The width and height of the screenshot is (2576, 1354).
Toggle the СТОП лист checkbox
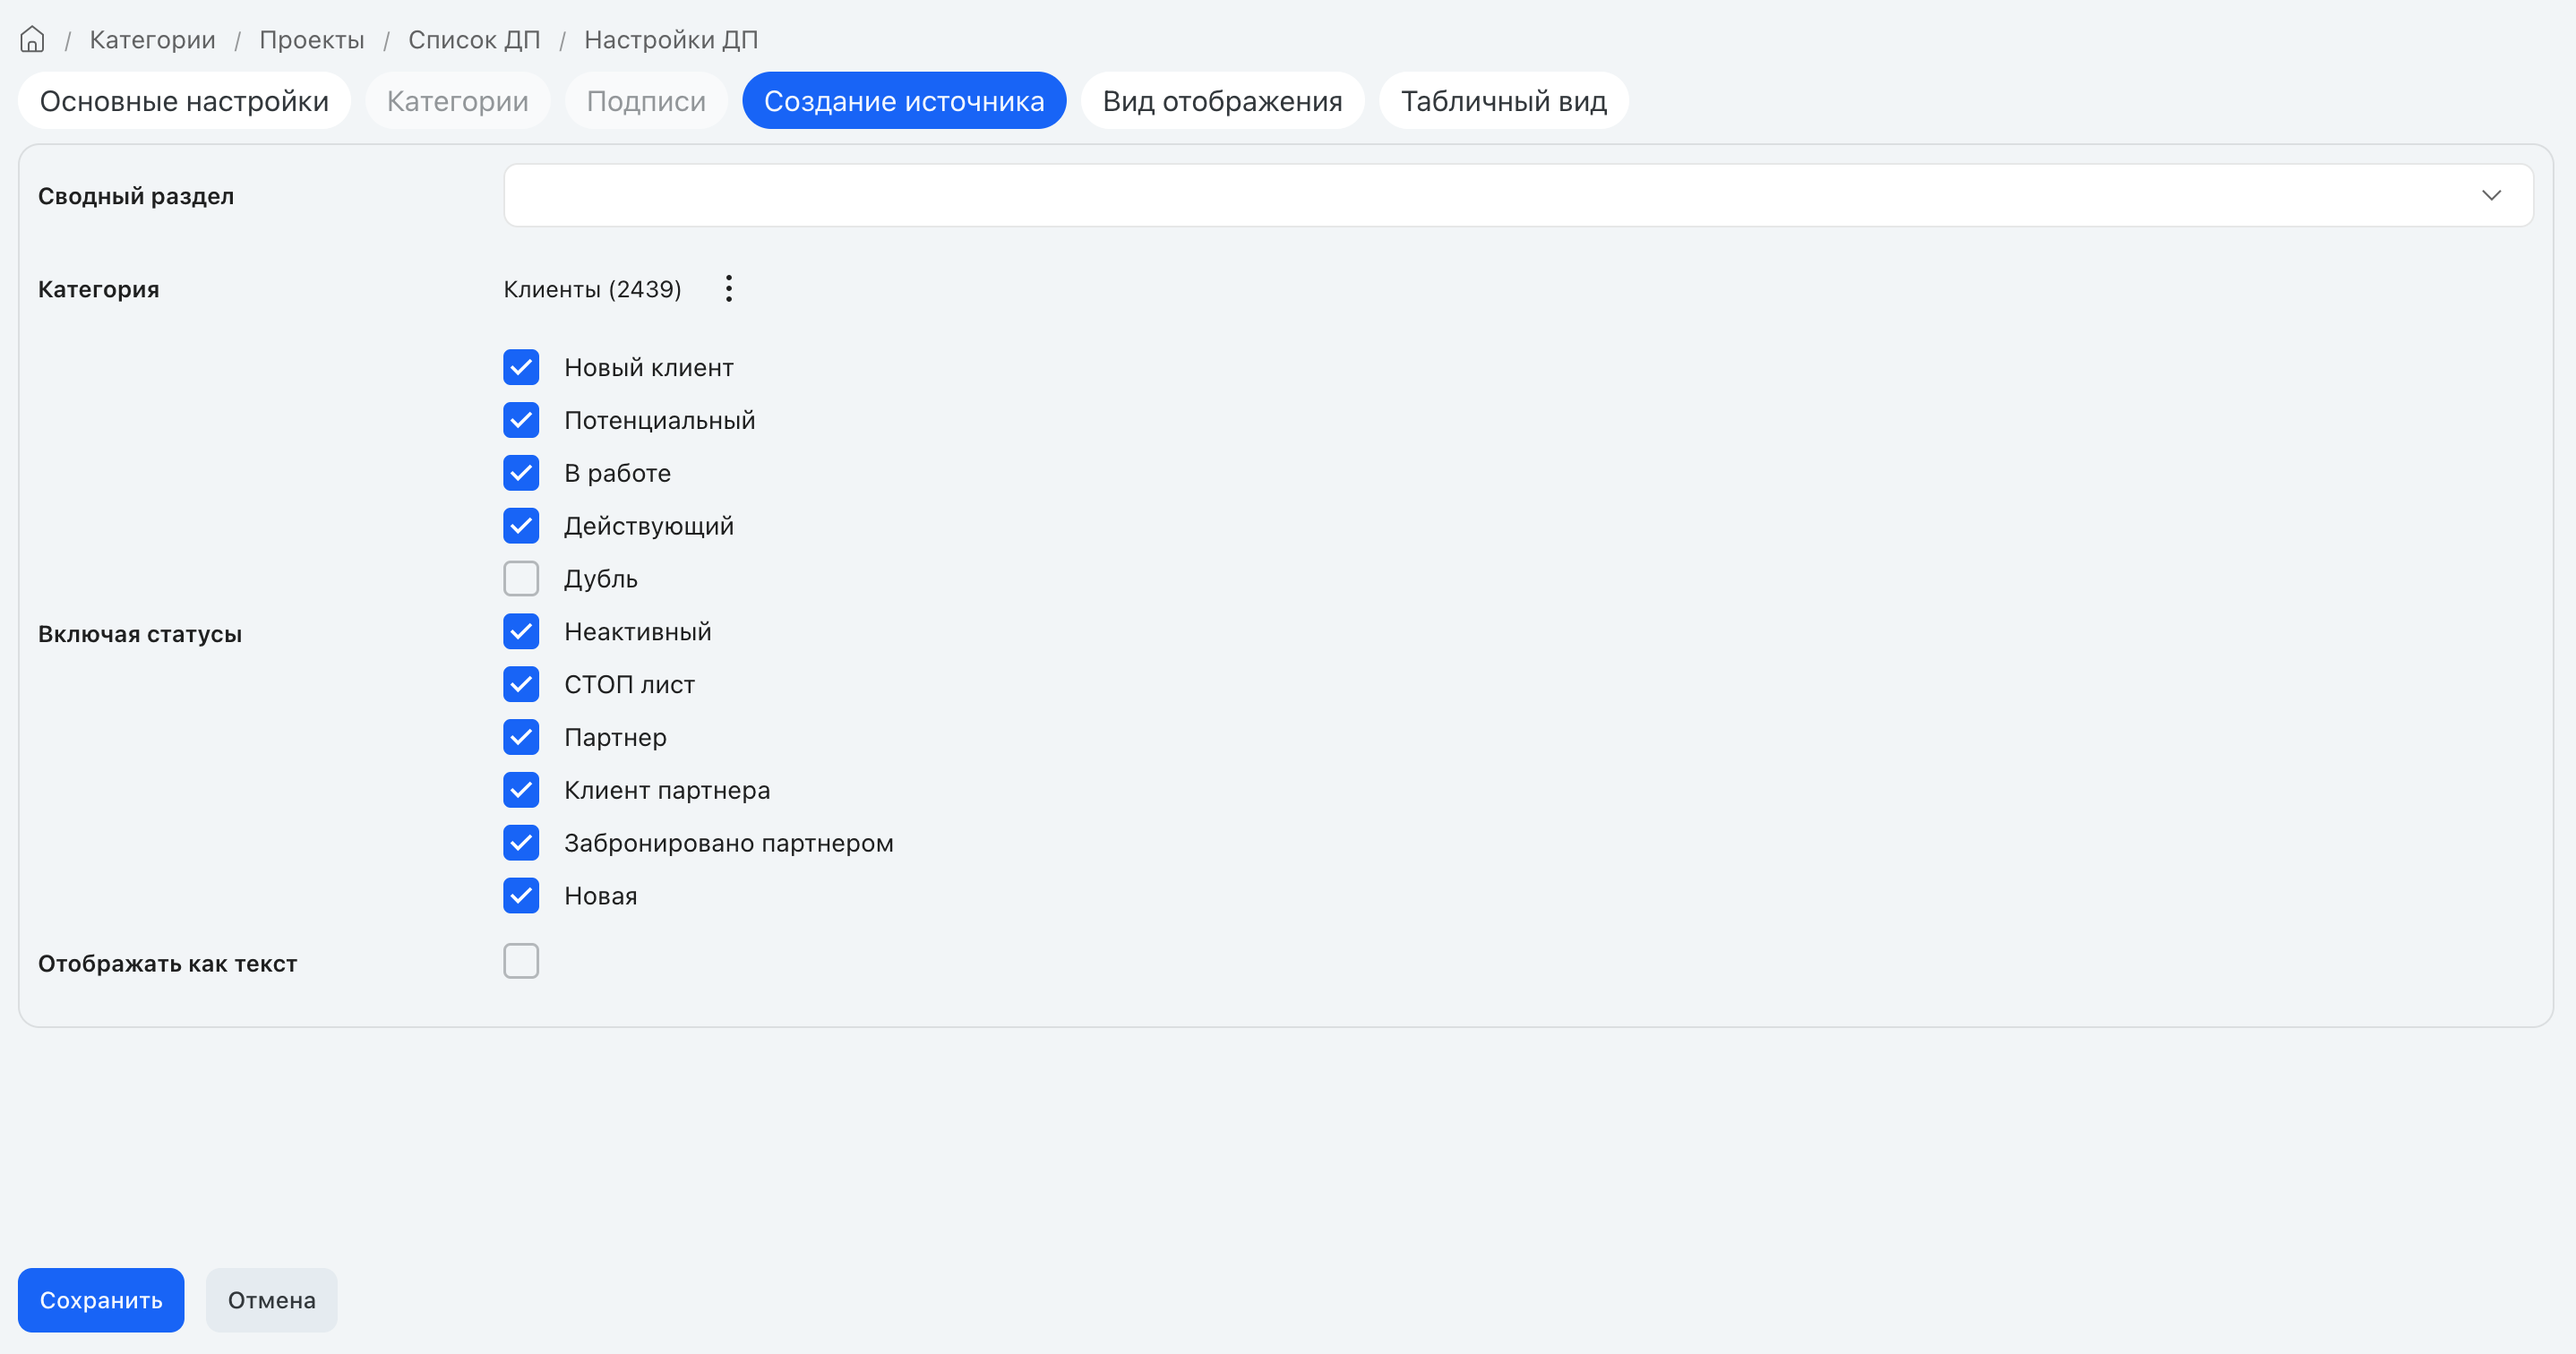click(521, 685)
